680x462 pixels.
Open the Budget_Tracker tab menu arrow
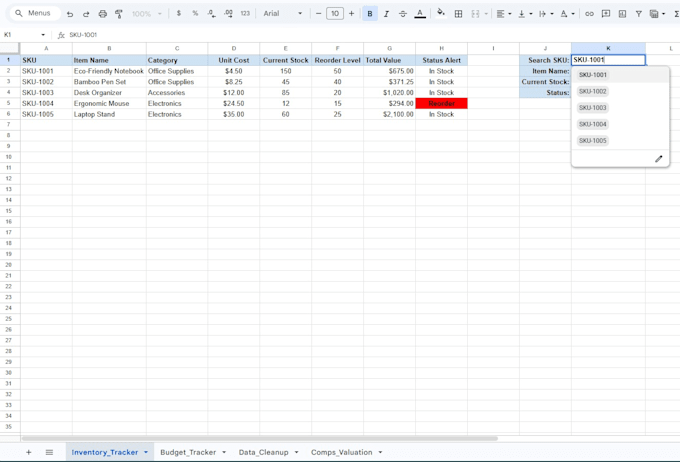224,452
